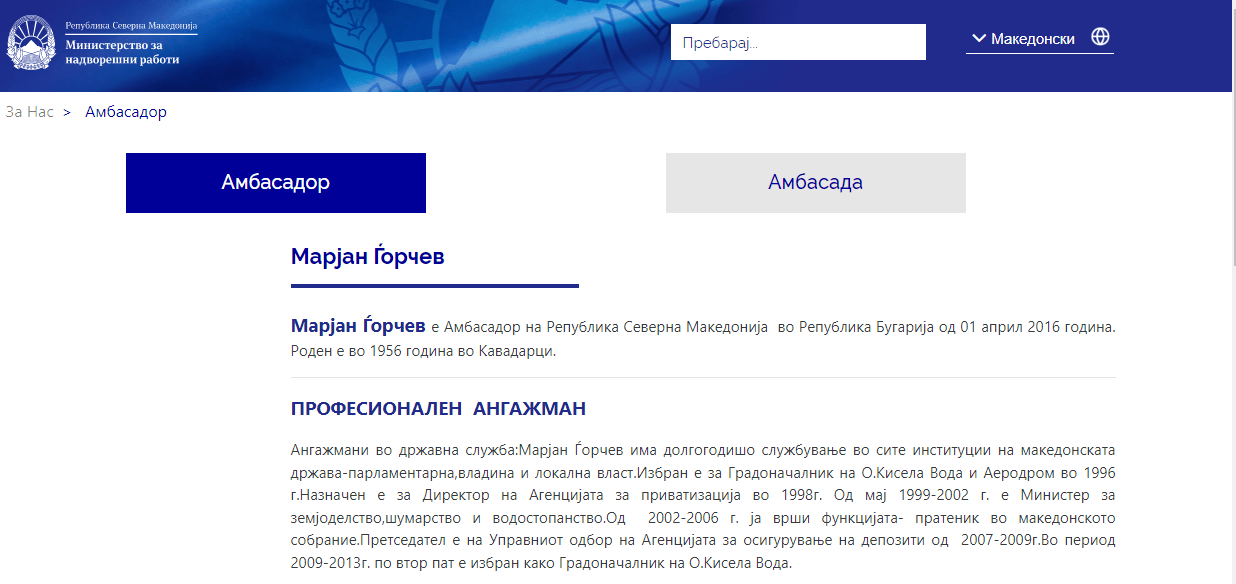Focus the Пребарај search field
The image size is (1236, 584).
click(x=797, y=42)
